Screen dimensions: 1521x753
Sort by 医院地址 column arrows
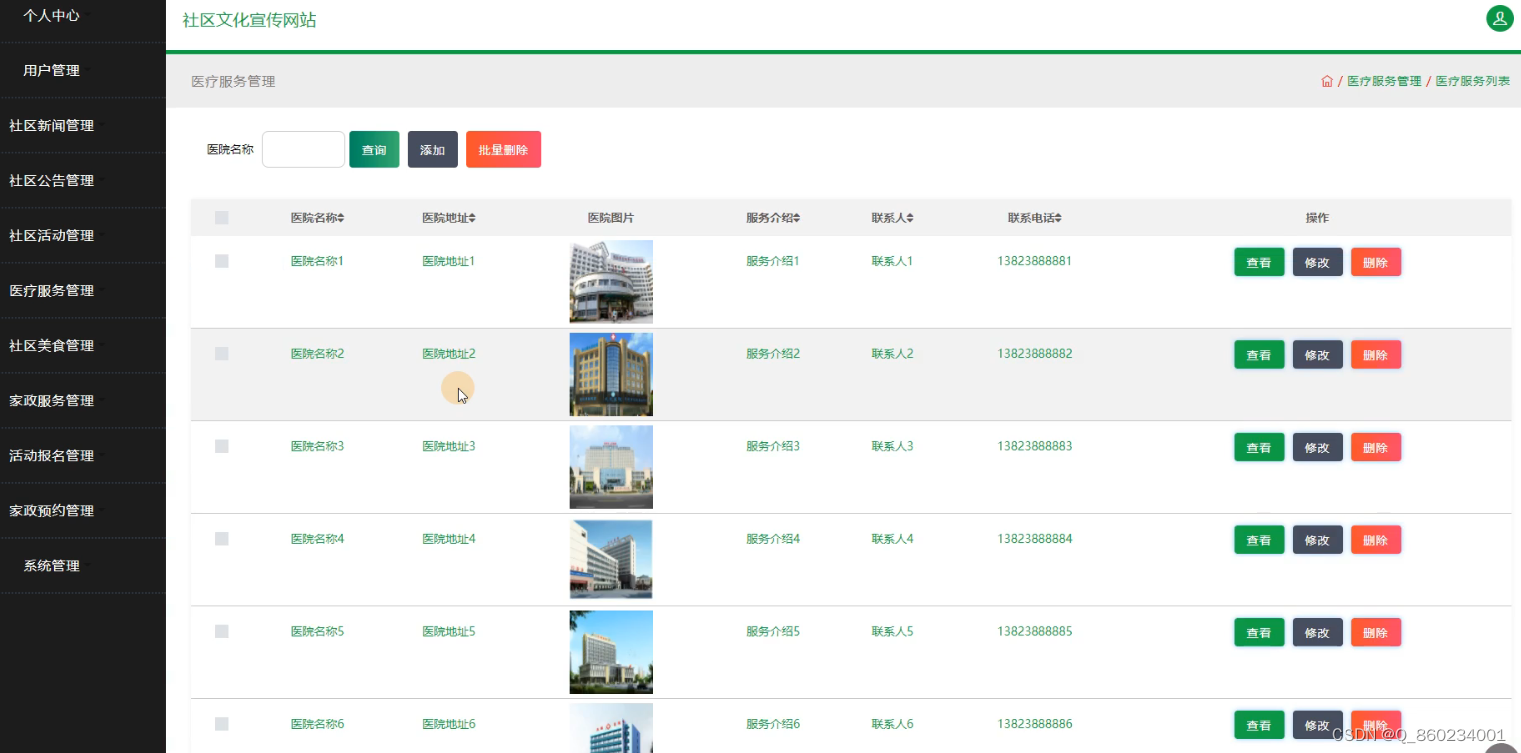click(472, 218)
